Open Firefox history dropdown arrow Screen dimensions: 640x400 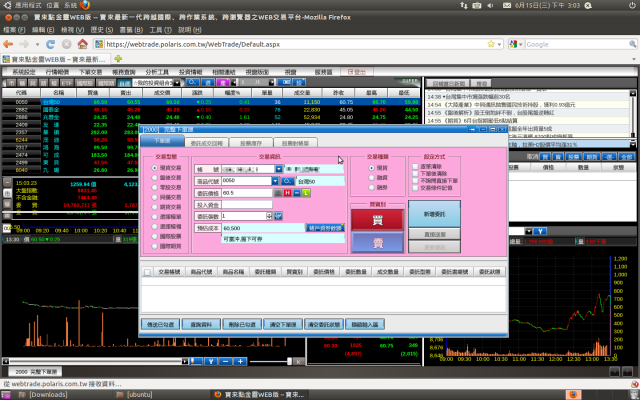[37, 44]
